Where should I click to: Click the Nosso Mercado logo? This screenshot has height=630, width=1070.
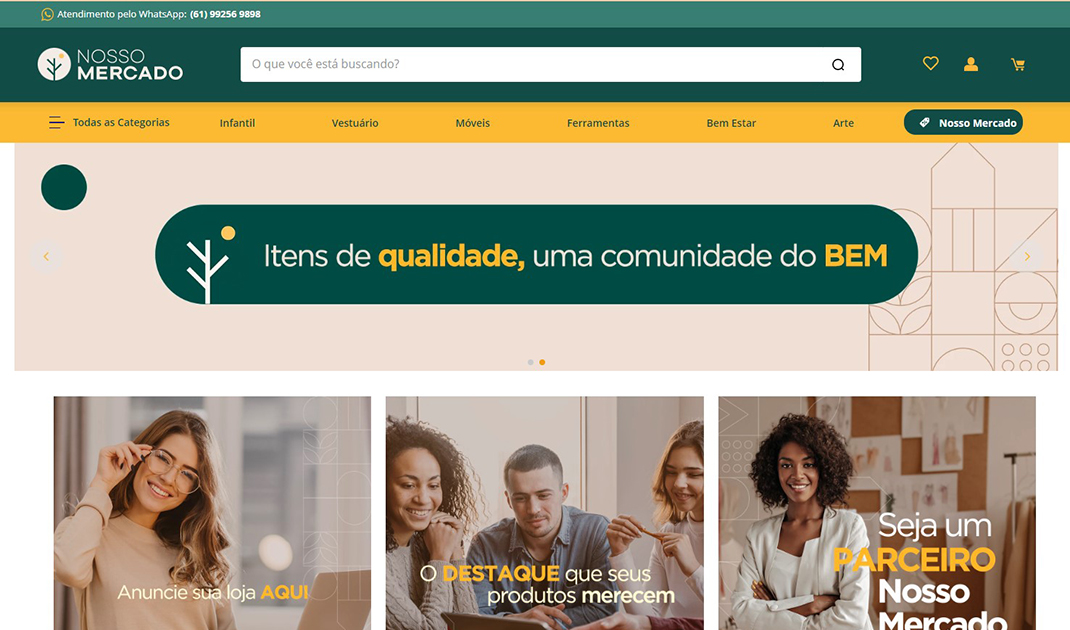point(111,64)
